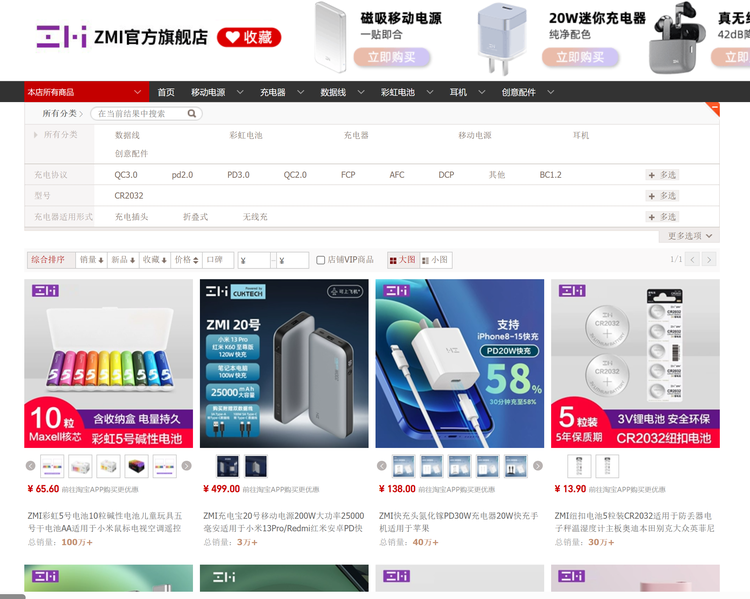
Task: Click right arrow of charger thumbnail carousel
Action: 538,466
